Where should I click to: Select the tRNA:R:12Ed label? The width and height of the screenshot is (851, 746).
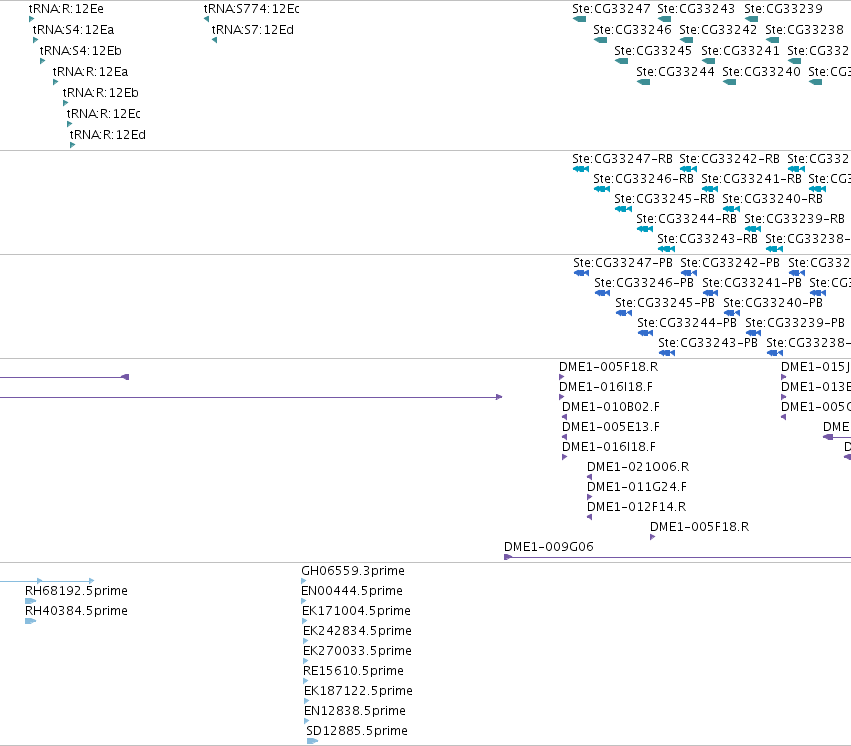tap(107, 135)
